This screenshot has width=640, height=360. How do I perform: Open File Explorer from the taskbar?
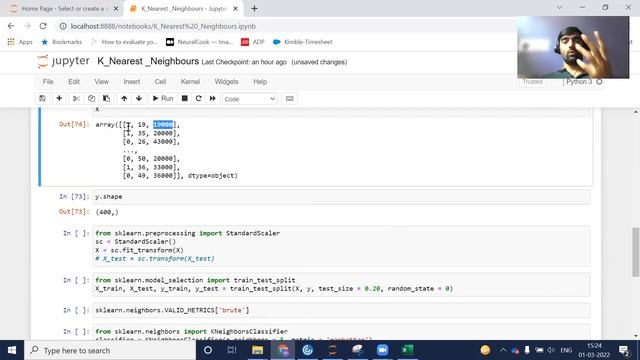click(257, 350)
